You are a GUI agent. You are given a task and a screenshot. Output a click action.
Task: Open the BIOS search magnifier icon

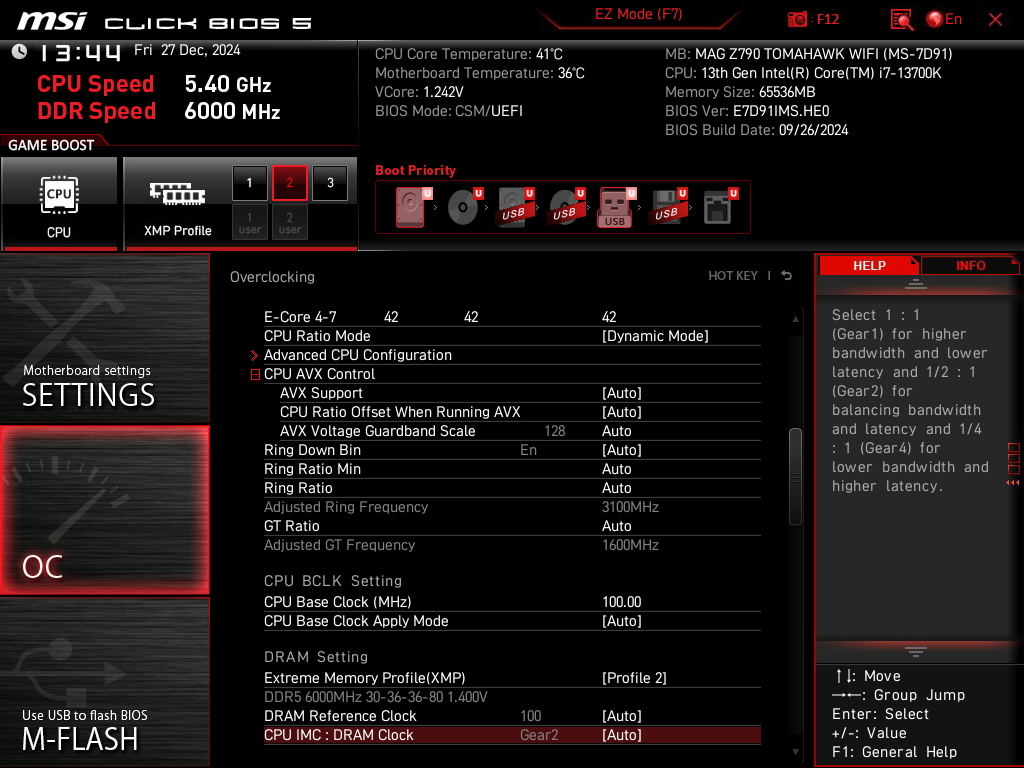(x=901, y=20)
